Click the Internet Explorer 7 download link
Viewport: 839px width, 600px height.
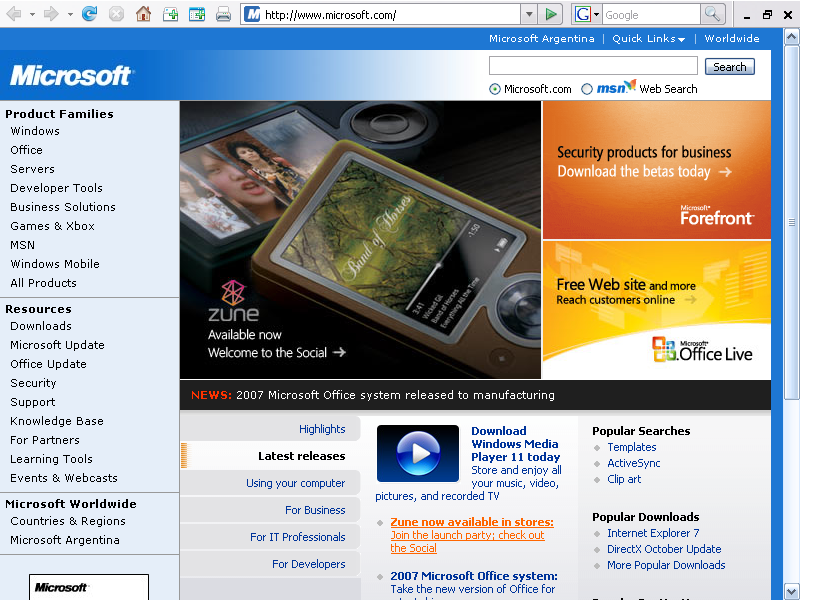point(653,533)
